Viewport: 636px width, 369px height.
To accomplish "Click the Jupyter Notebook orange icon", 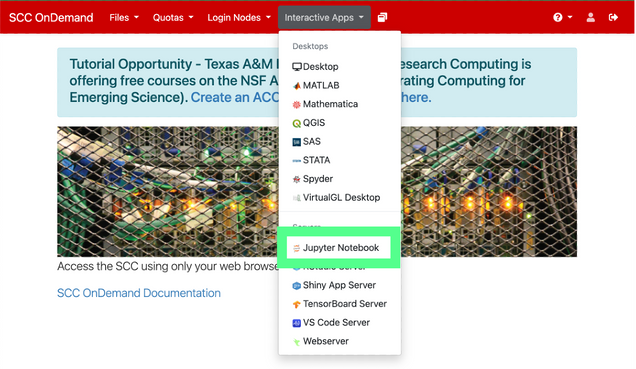I will 297,248.
